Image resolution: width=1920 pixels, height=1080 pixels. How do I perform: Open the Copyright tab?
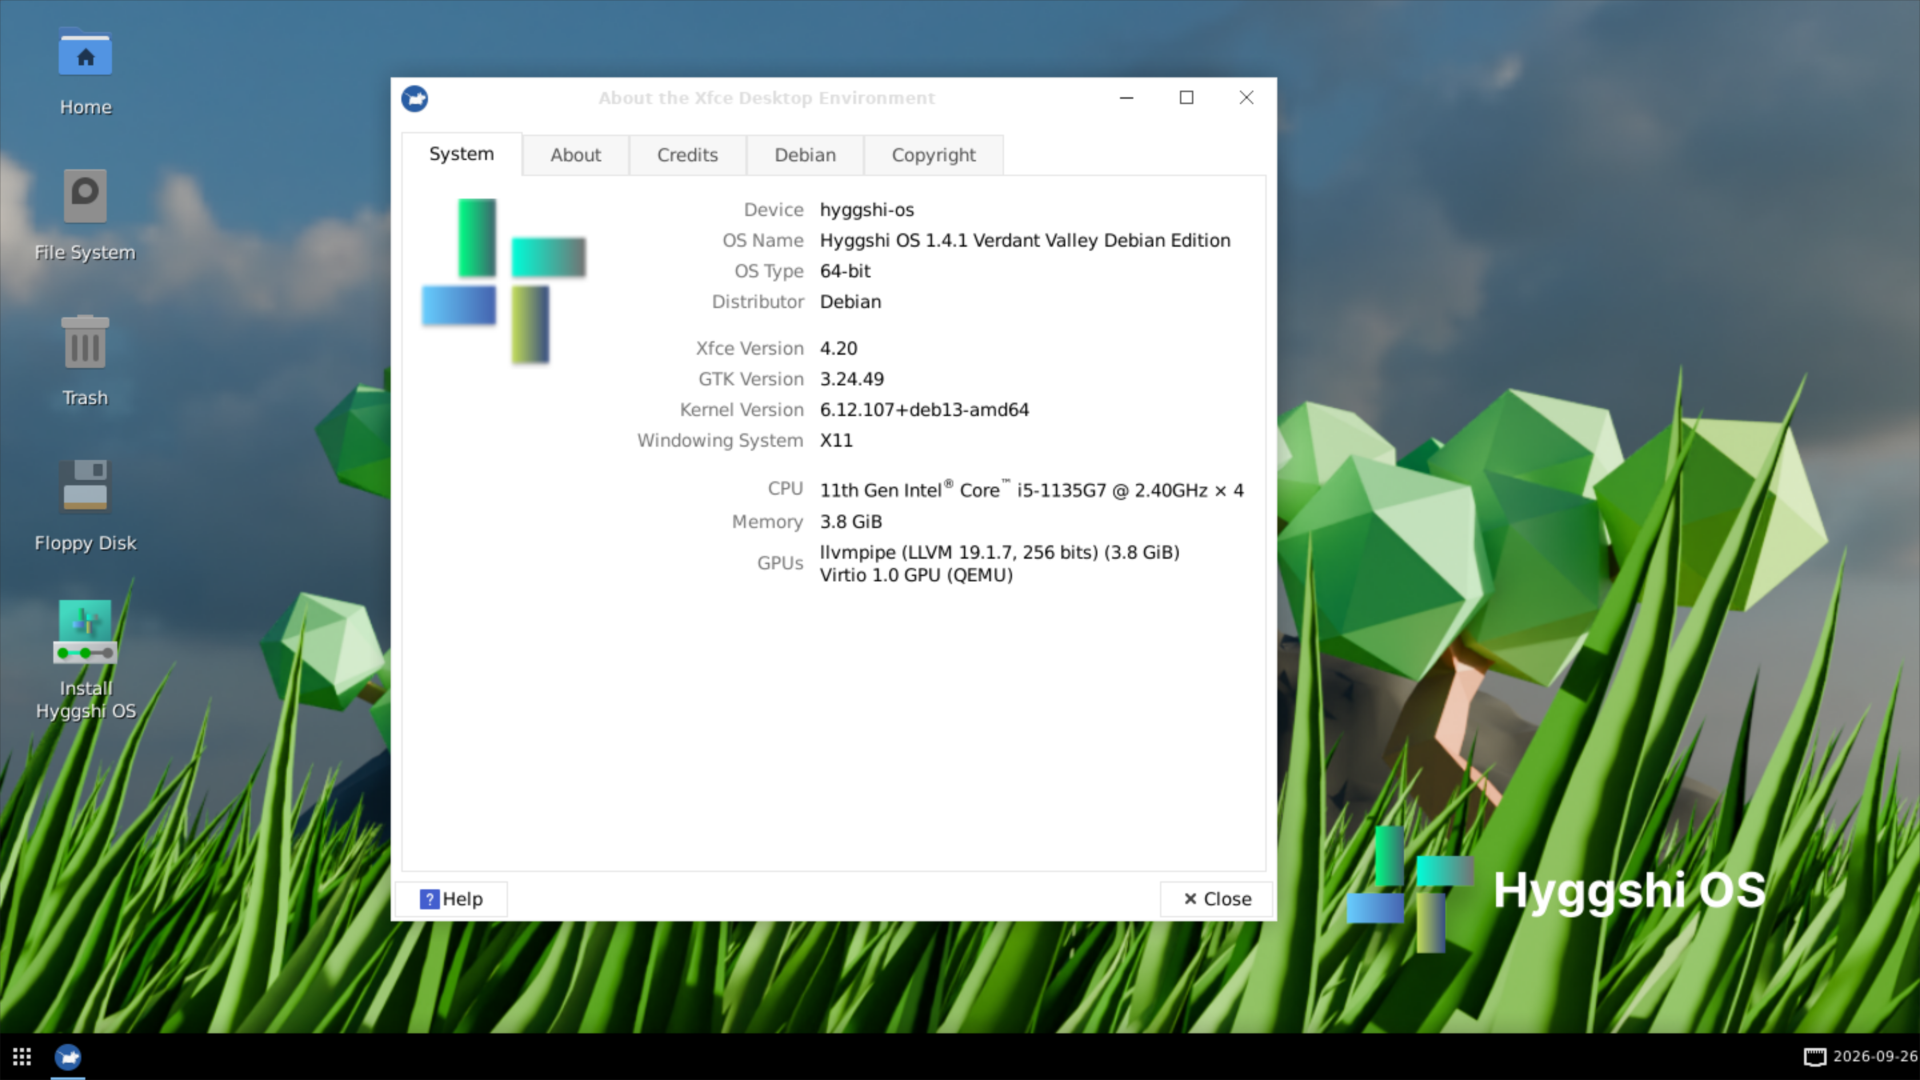click(x=933, y=155)
